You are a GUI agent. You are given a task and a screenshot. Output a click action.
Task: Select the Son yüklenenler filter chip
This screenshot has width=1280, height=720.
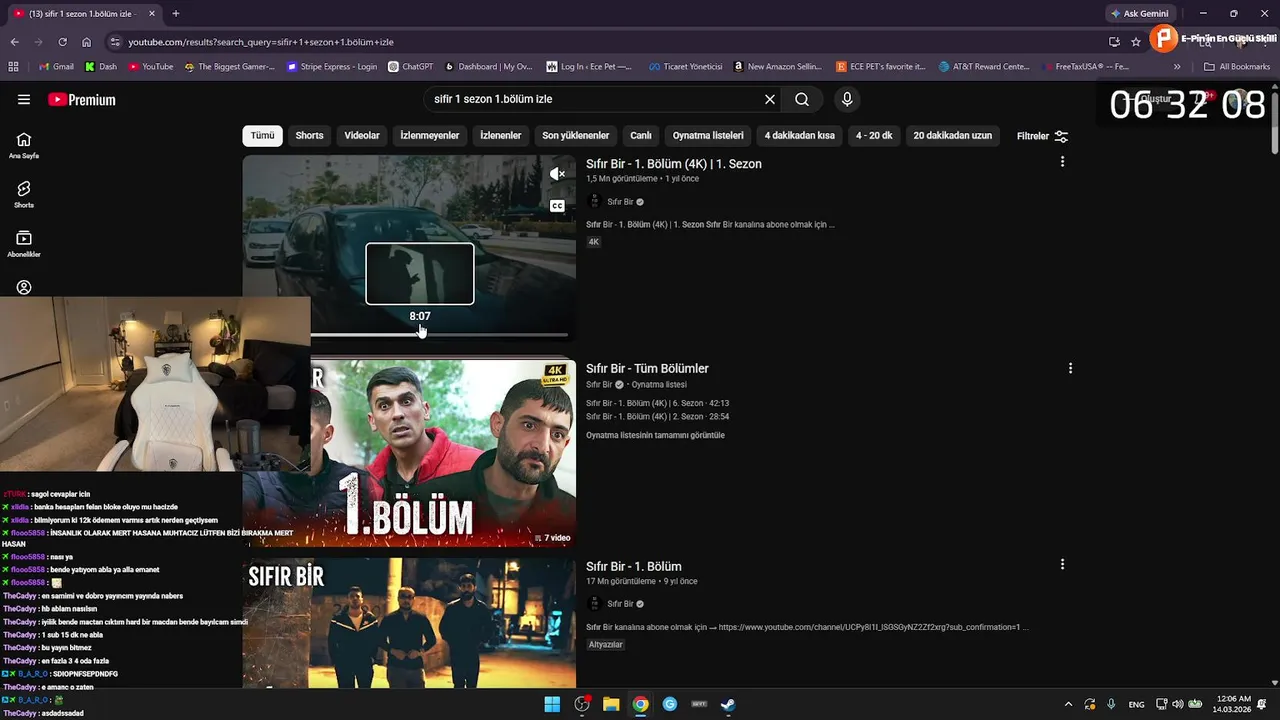pyautogui.click(x=576, y=136)
